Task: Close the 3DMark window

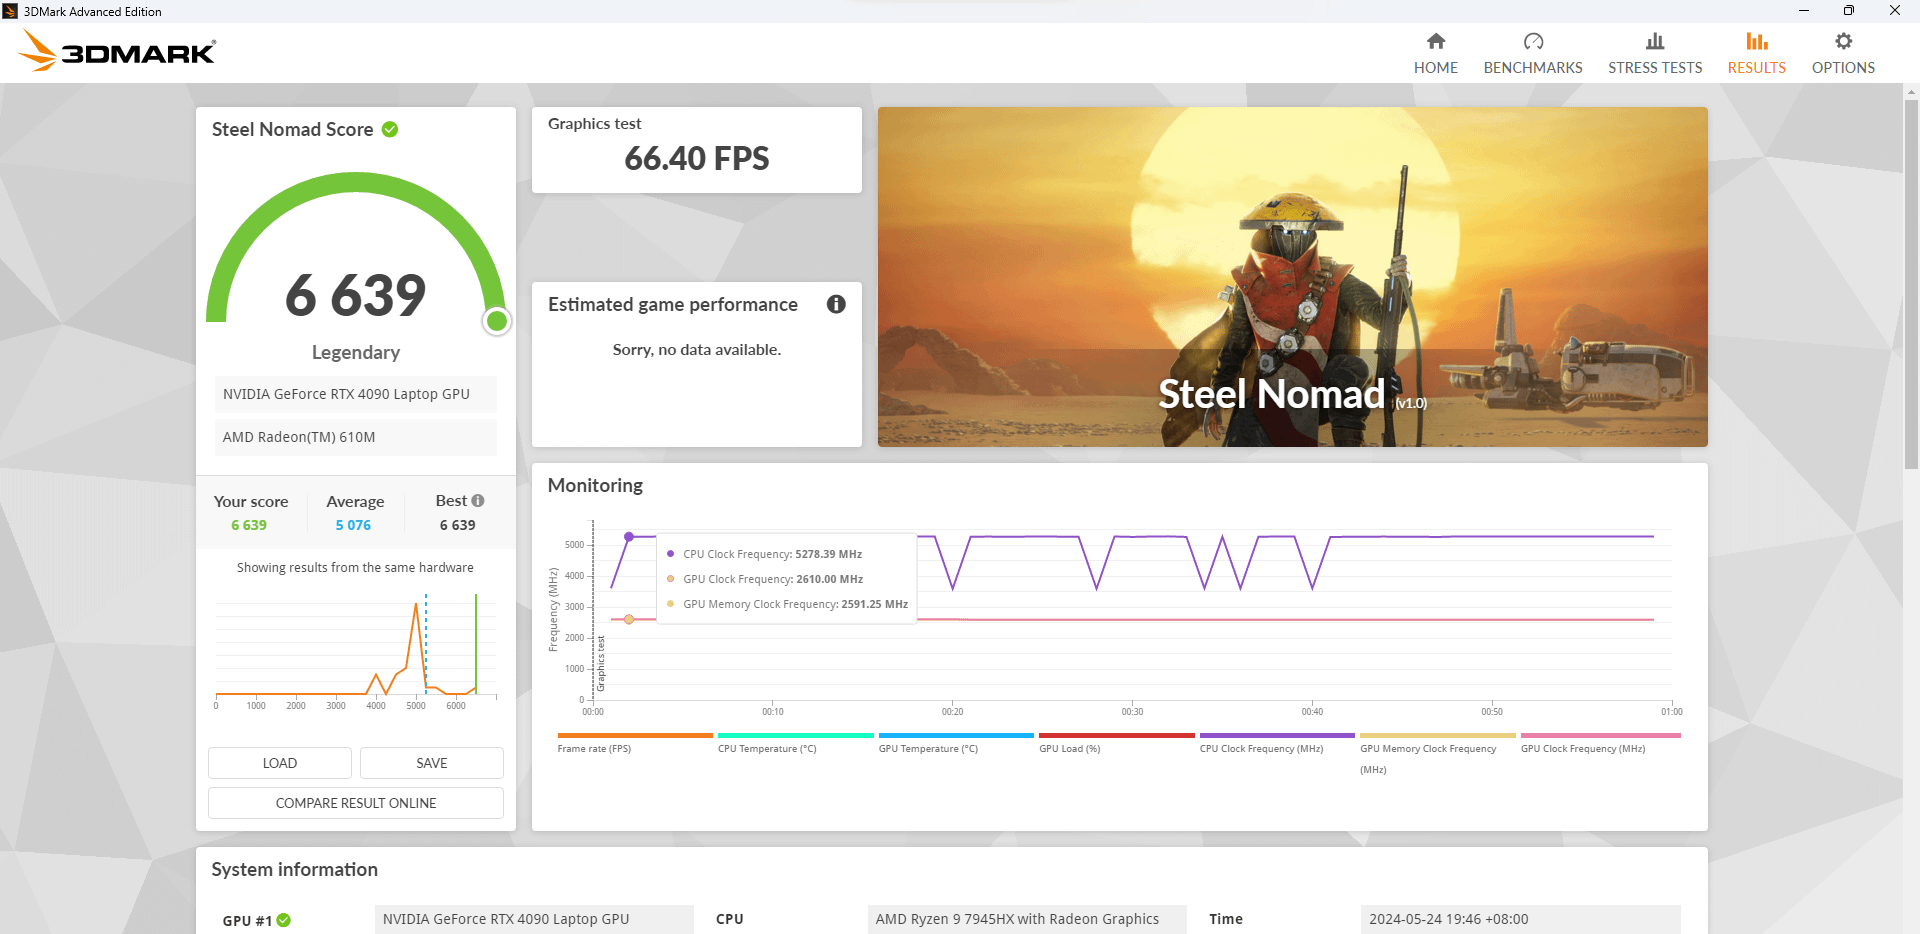Action: 1895,11
